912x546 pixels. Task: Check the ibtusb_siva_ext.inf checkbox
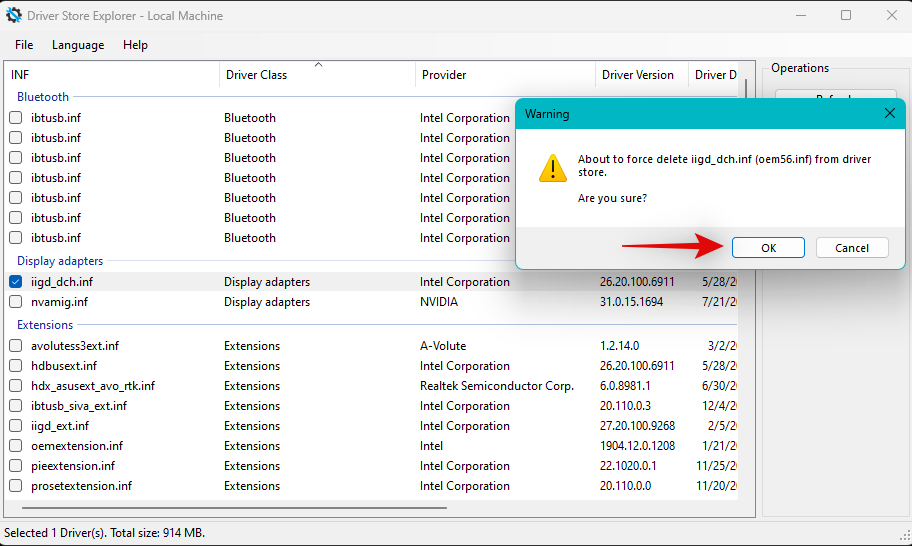16,406
